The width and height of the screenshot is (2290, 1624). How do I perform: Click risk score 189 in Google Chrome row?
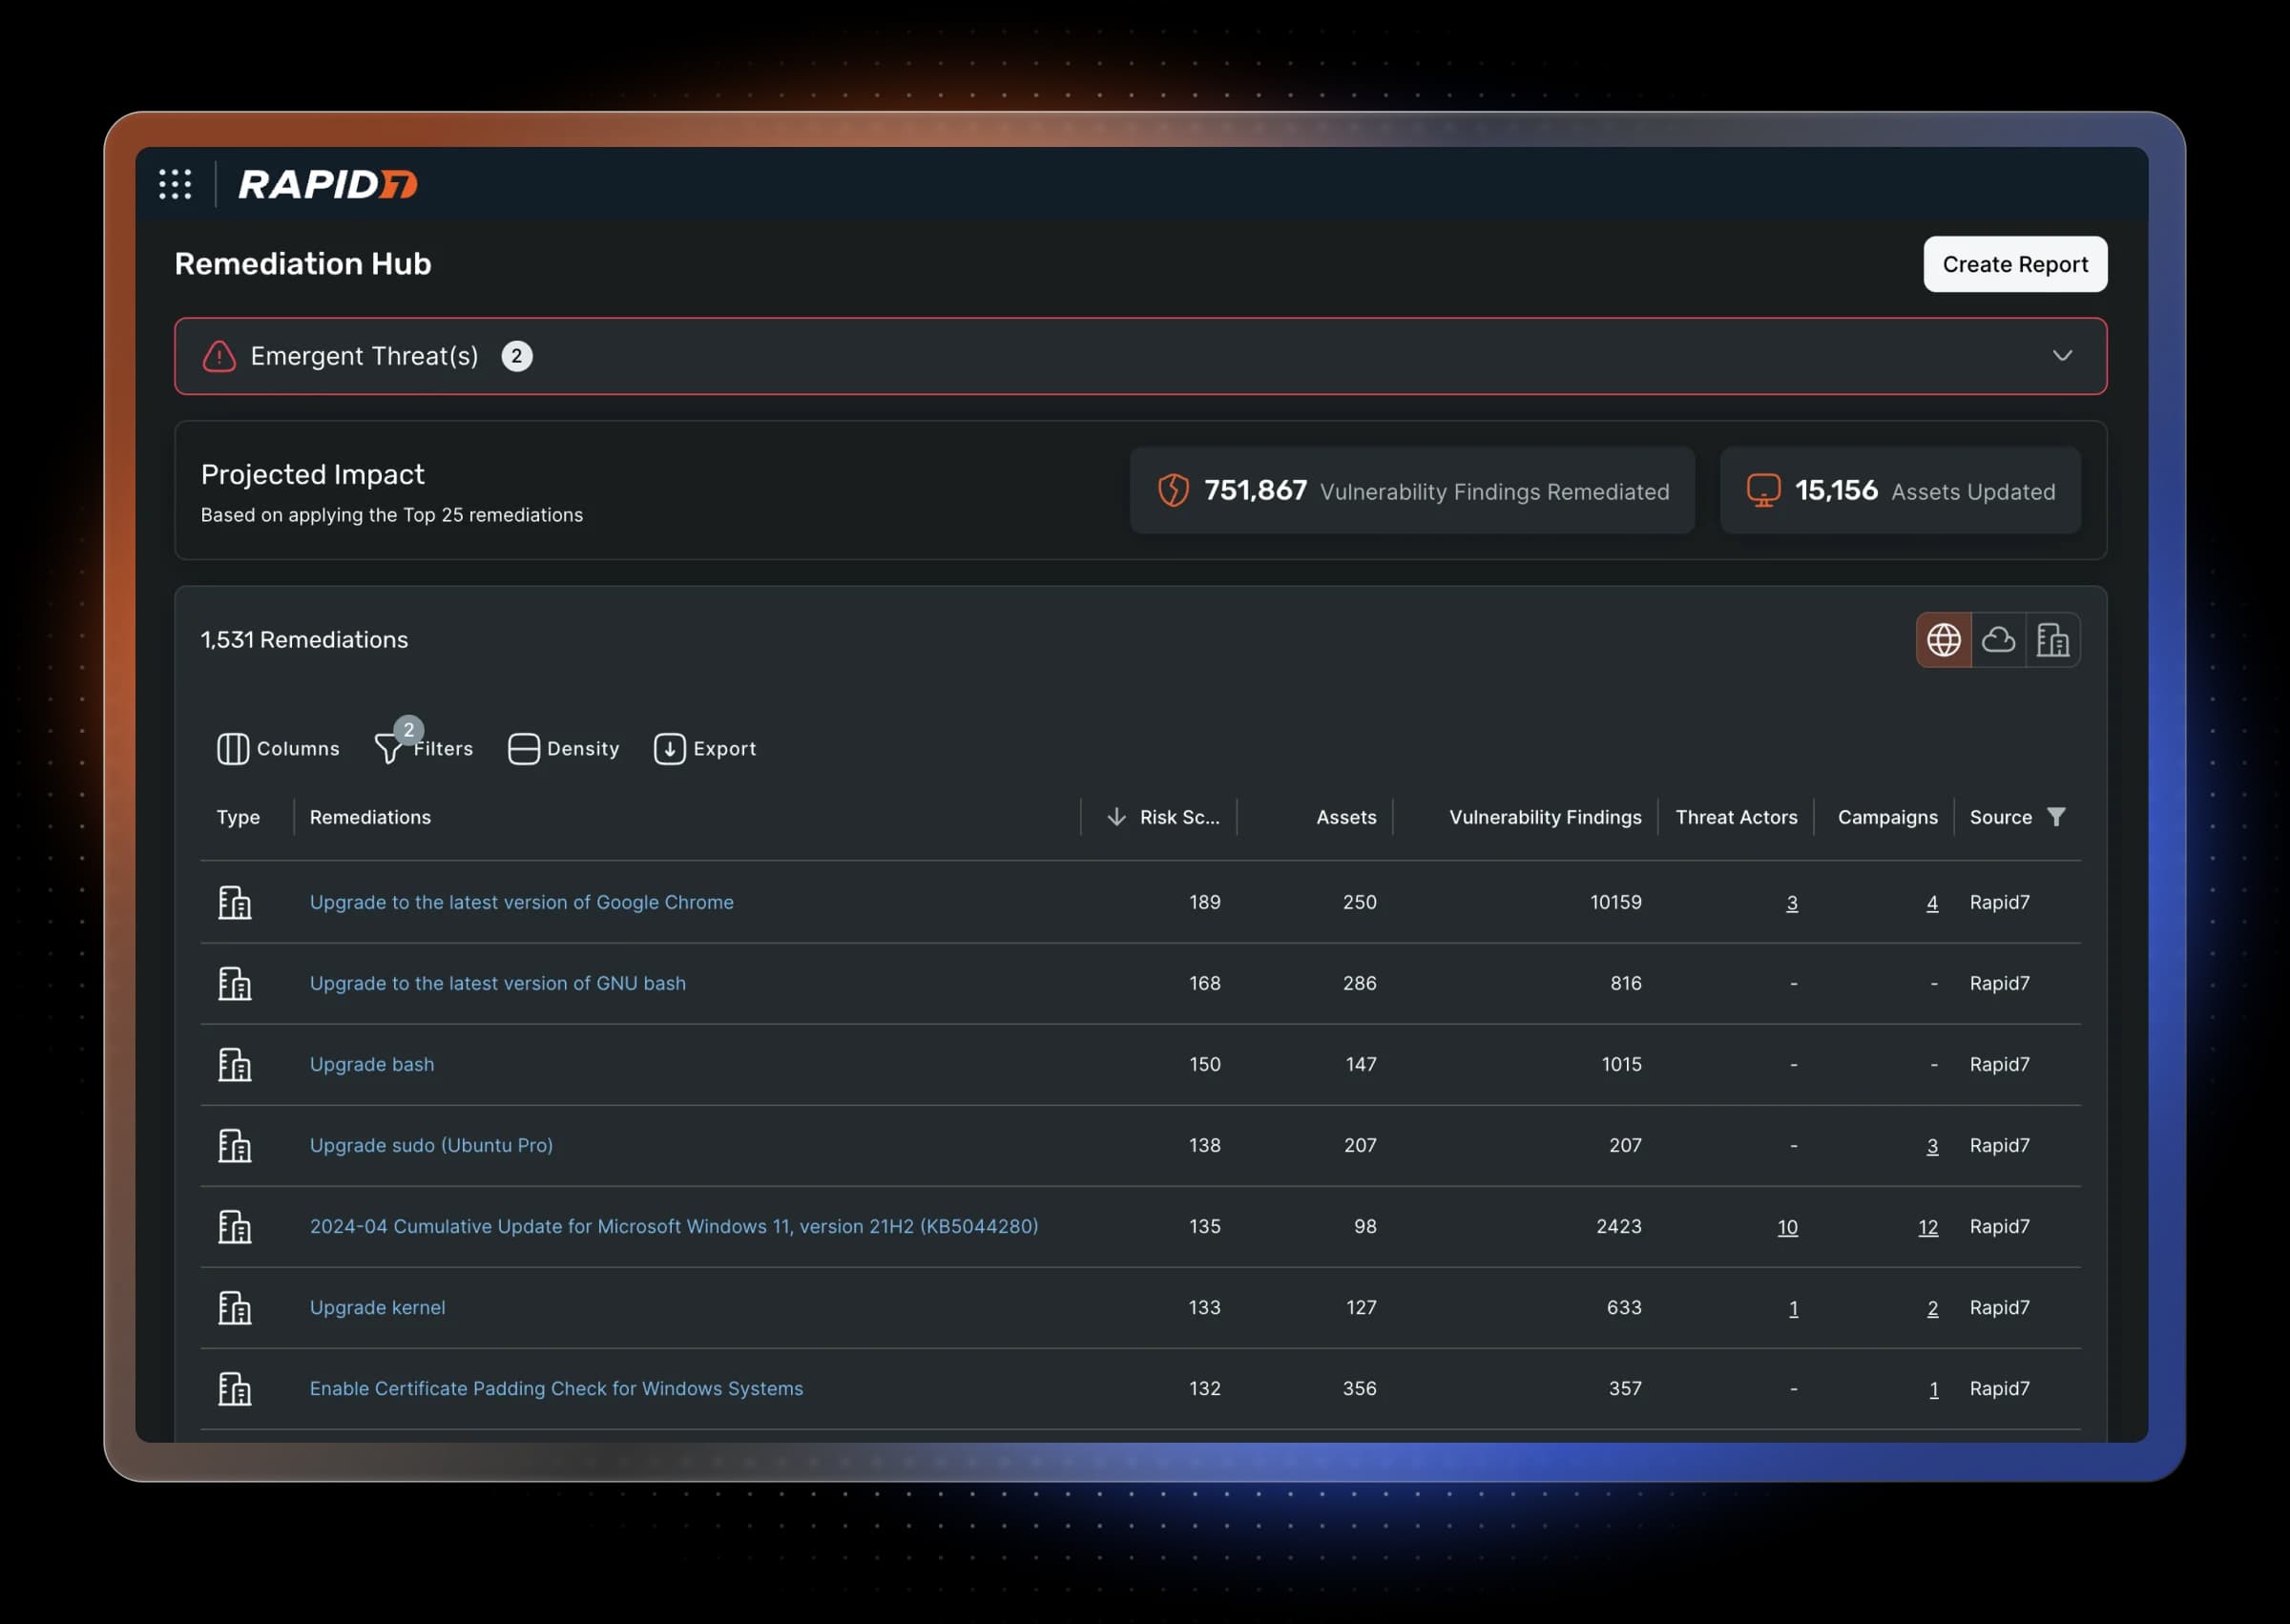[1204, 902]
